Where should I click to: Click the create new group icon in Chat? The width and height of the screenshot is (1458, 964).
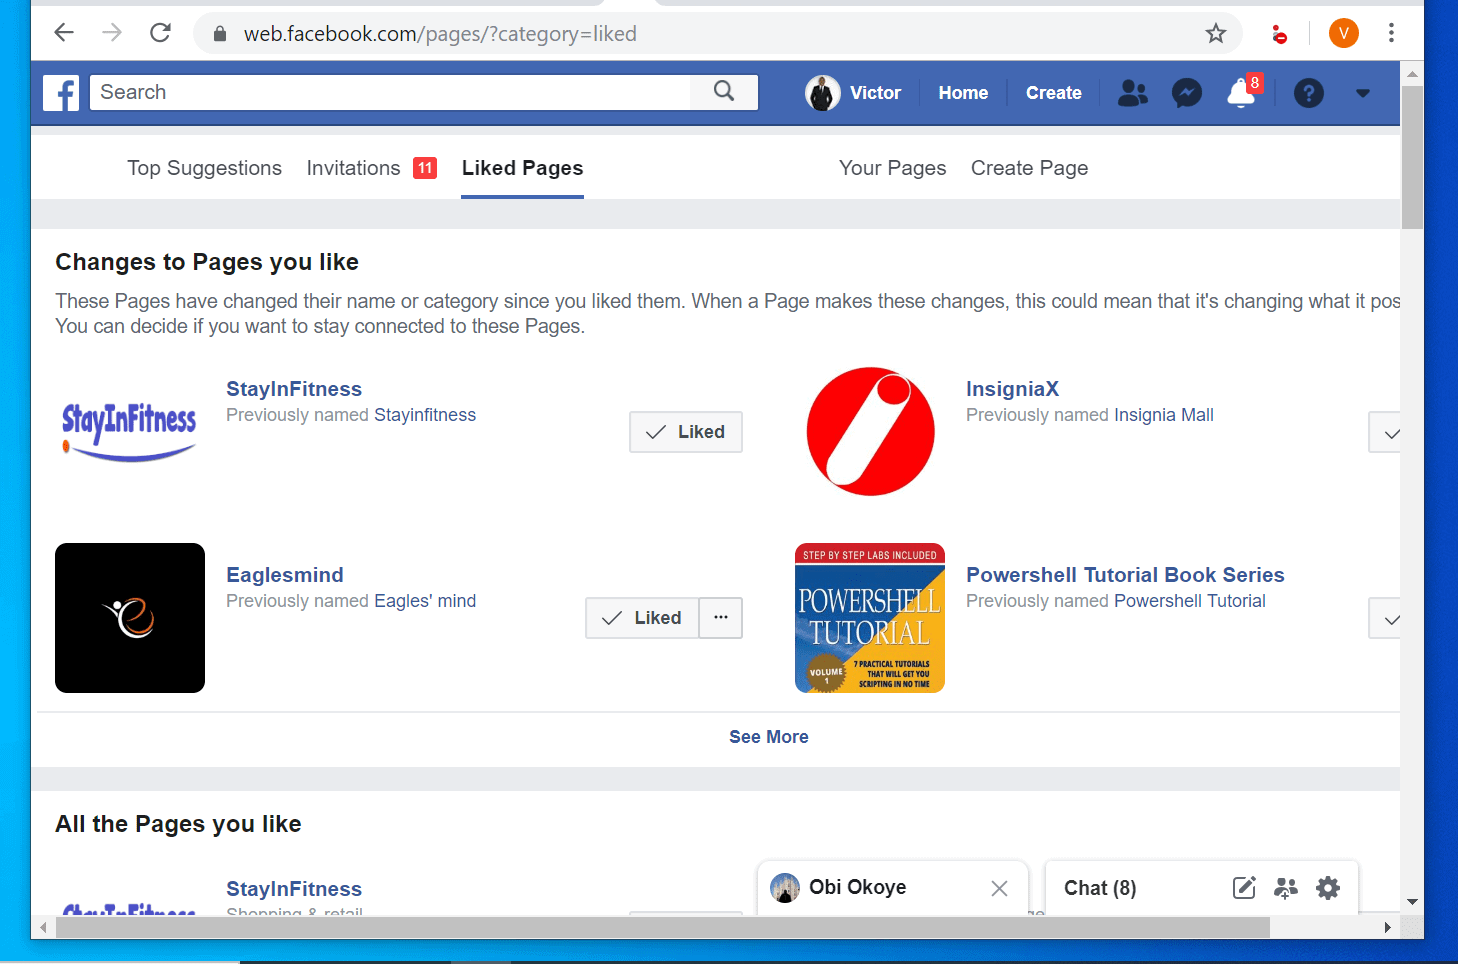1286,888
